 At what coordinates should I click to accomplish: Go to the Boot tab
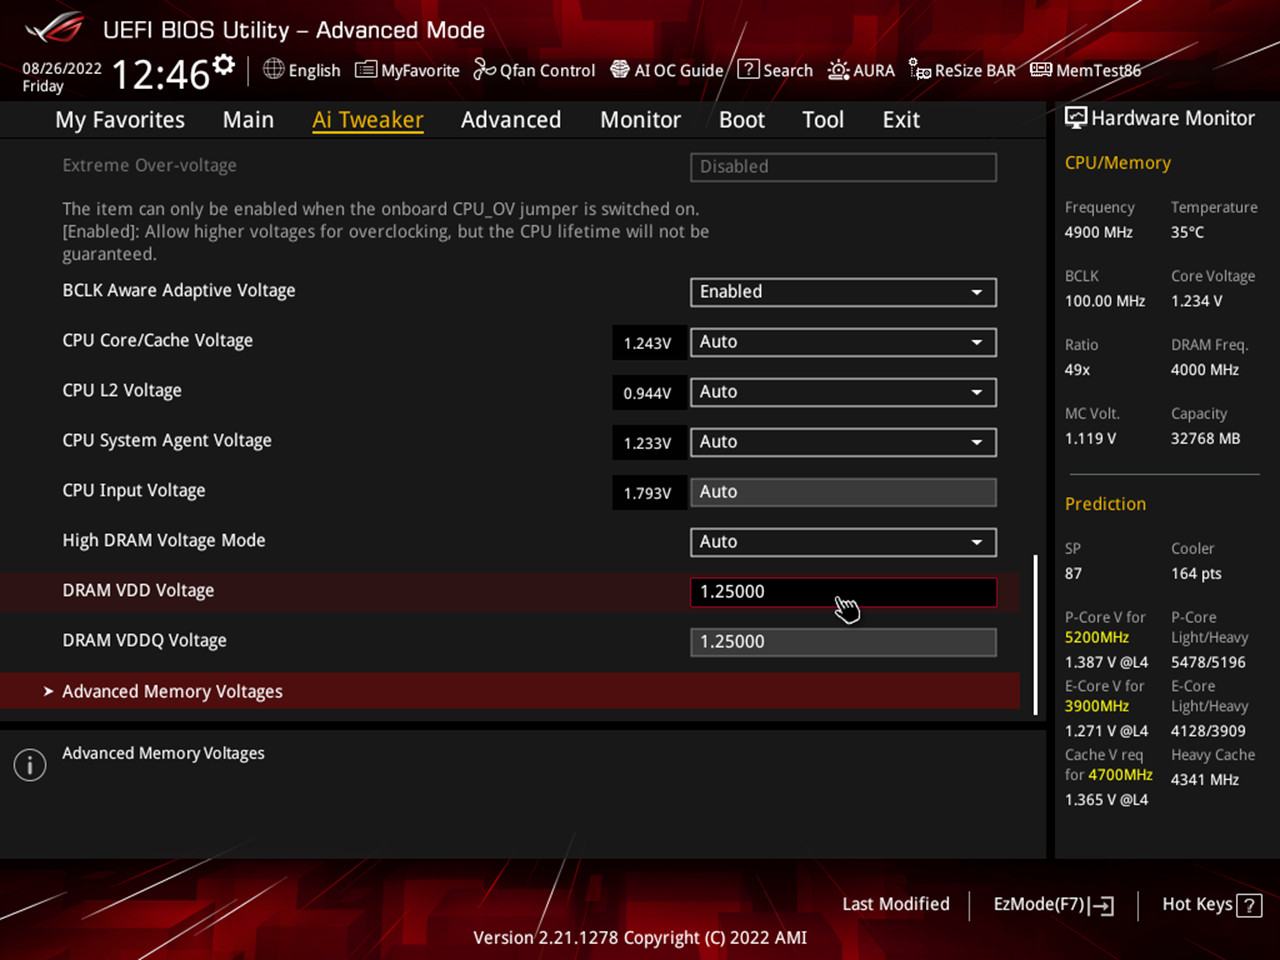741,120
